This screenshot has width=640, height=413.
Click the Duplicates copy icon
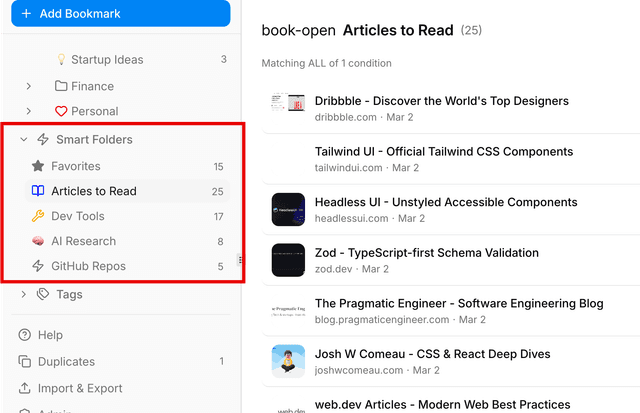tap(24, 362)
